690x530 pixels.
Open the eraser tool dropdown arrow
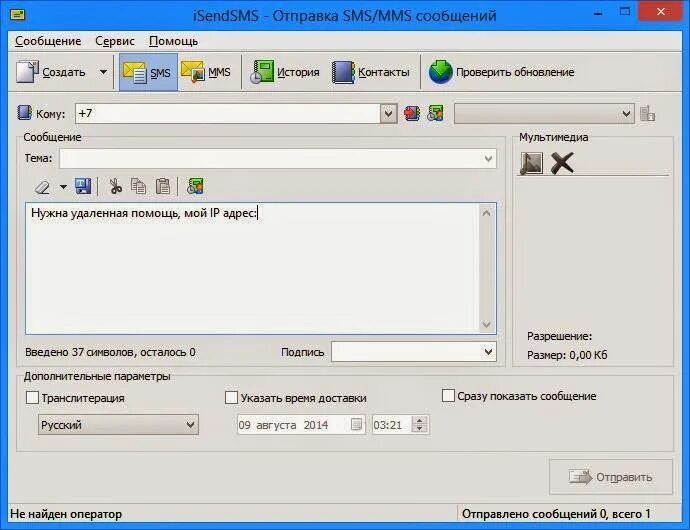pyautogui.click(x=63, y=187)
